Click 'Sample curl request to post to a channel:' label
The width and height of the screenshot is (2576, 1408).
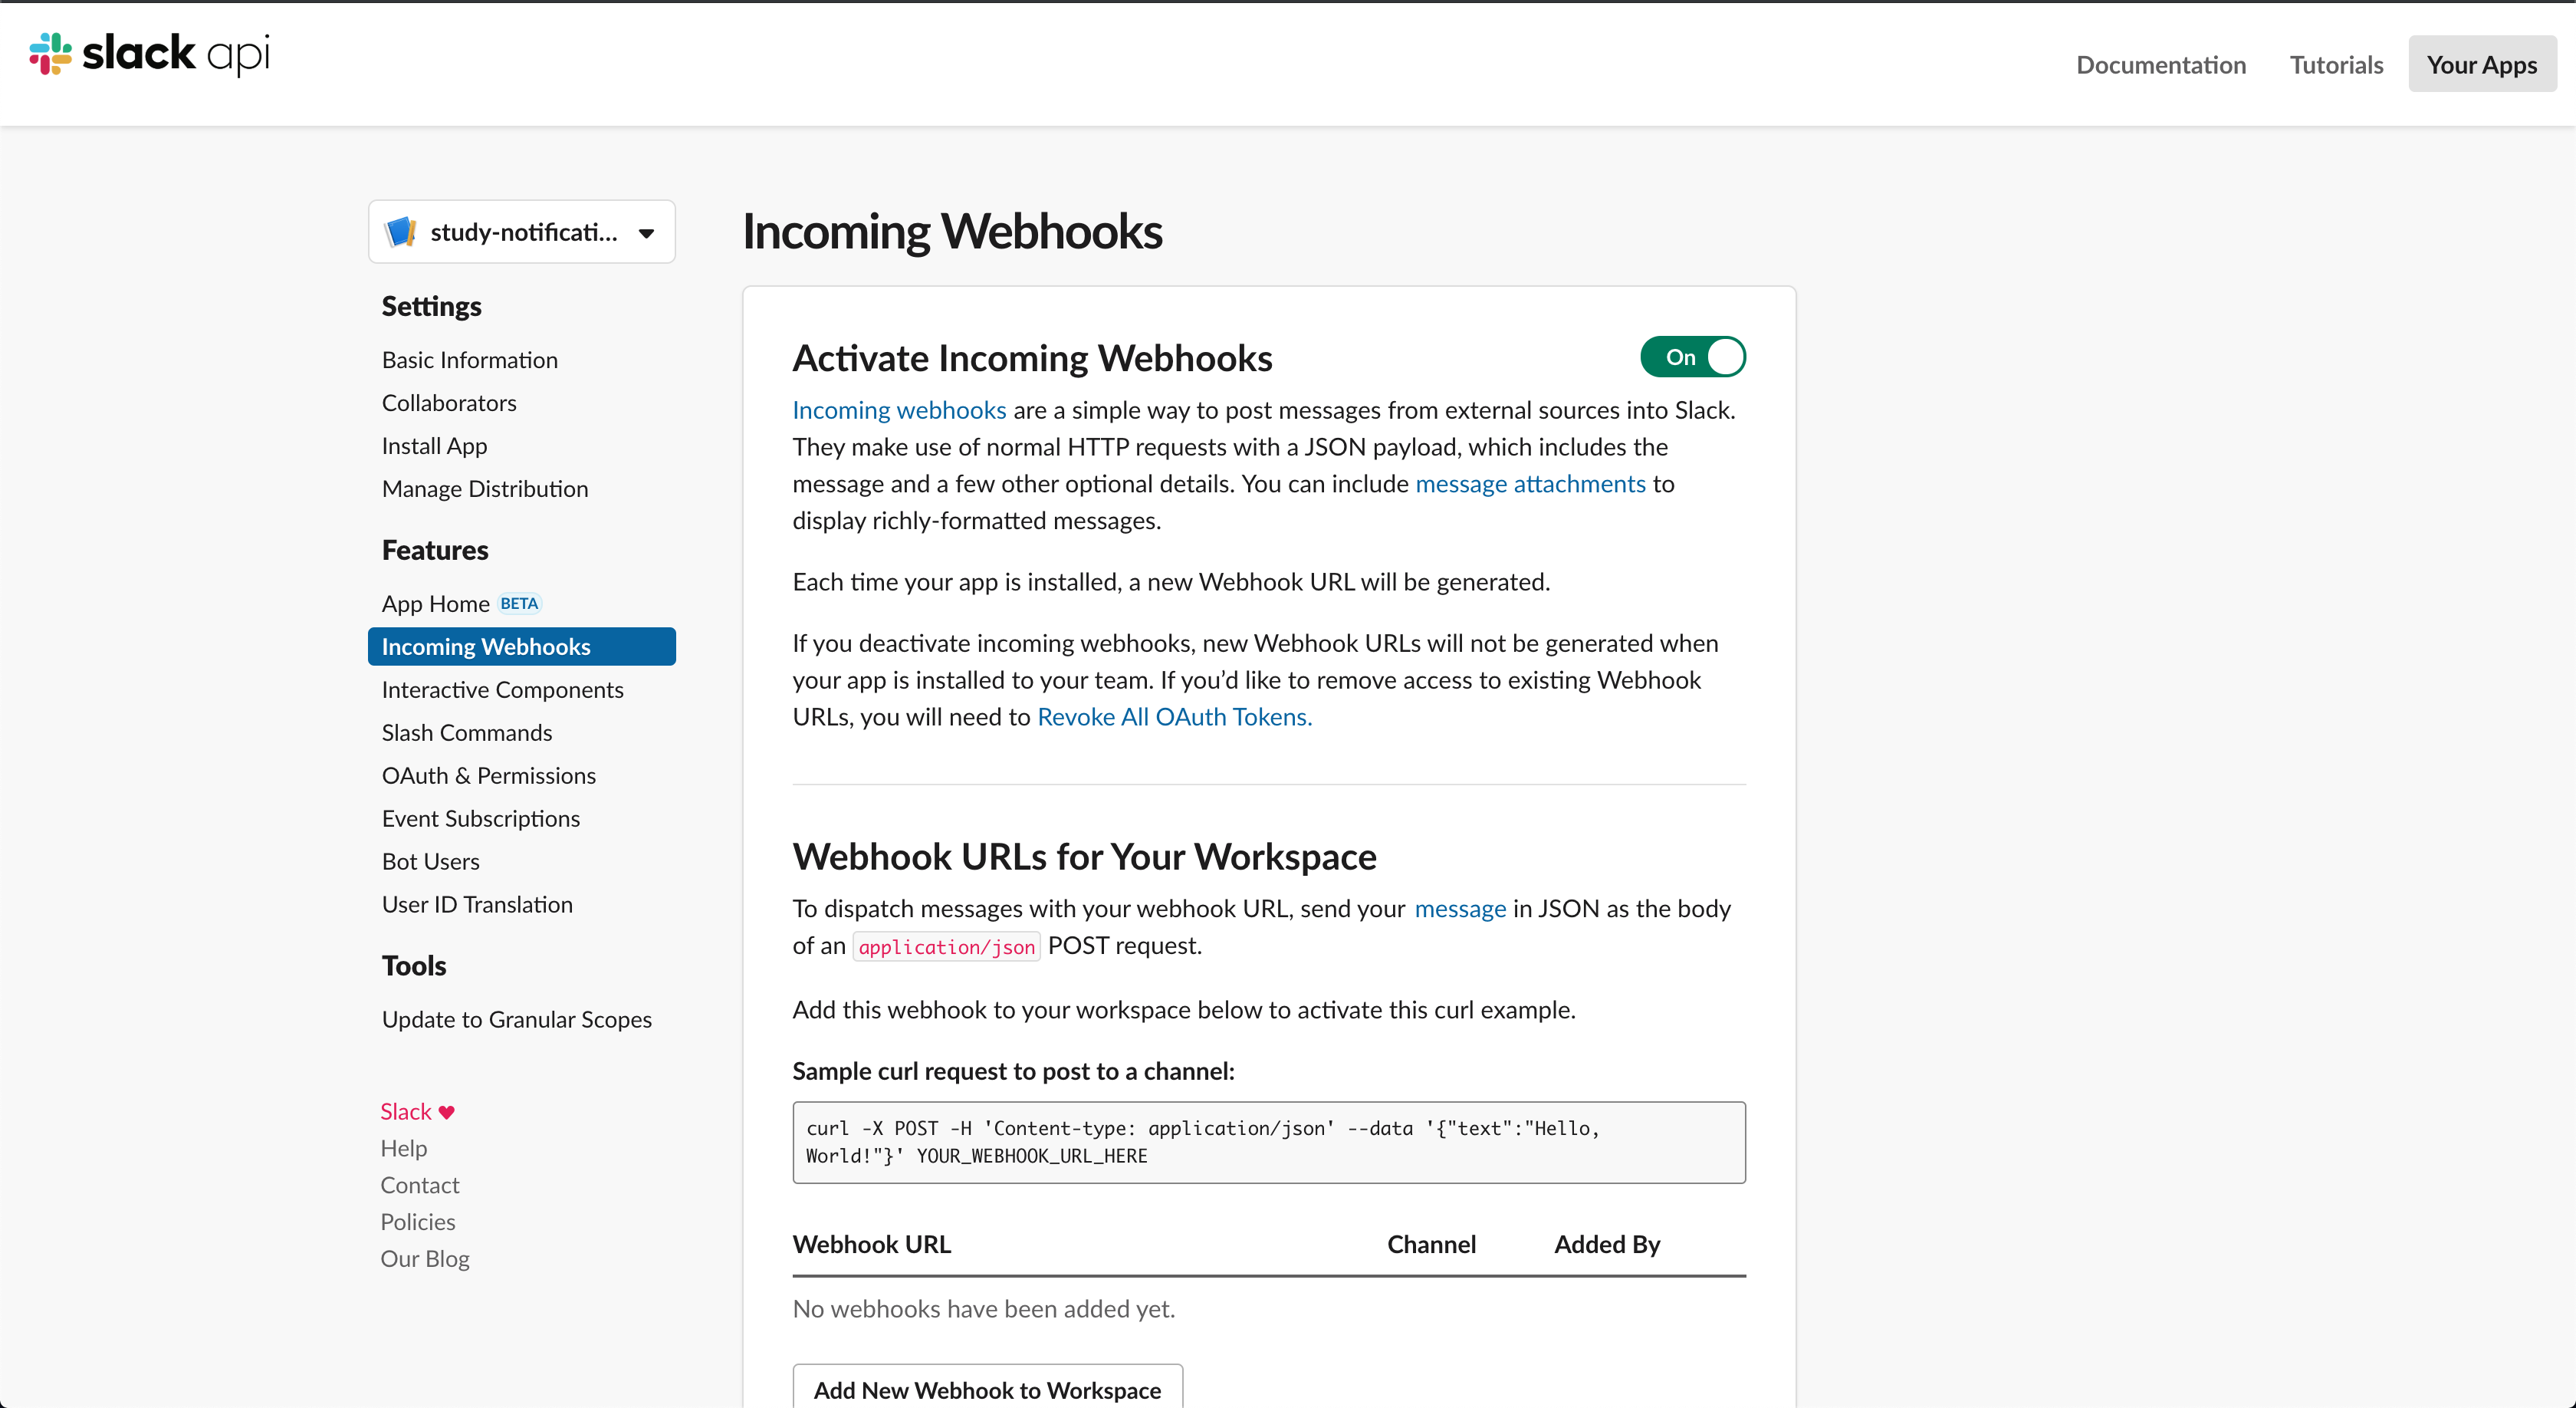1013,1072
